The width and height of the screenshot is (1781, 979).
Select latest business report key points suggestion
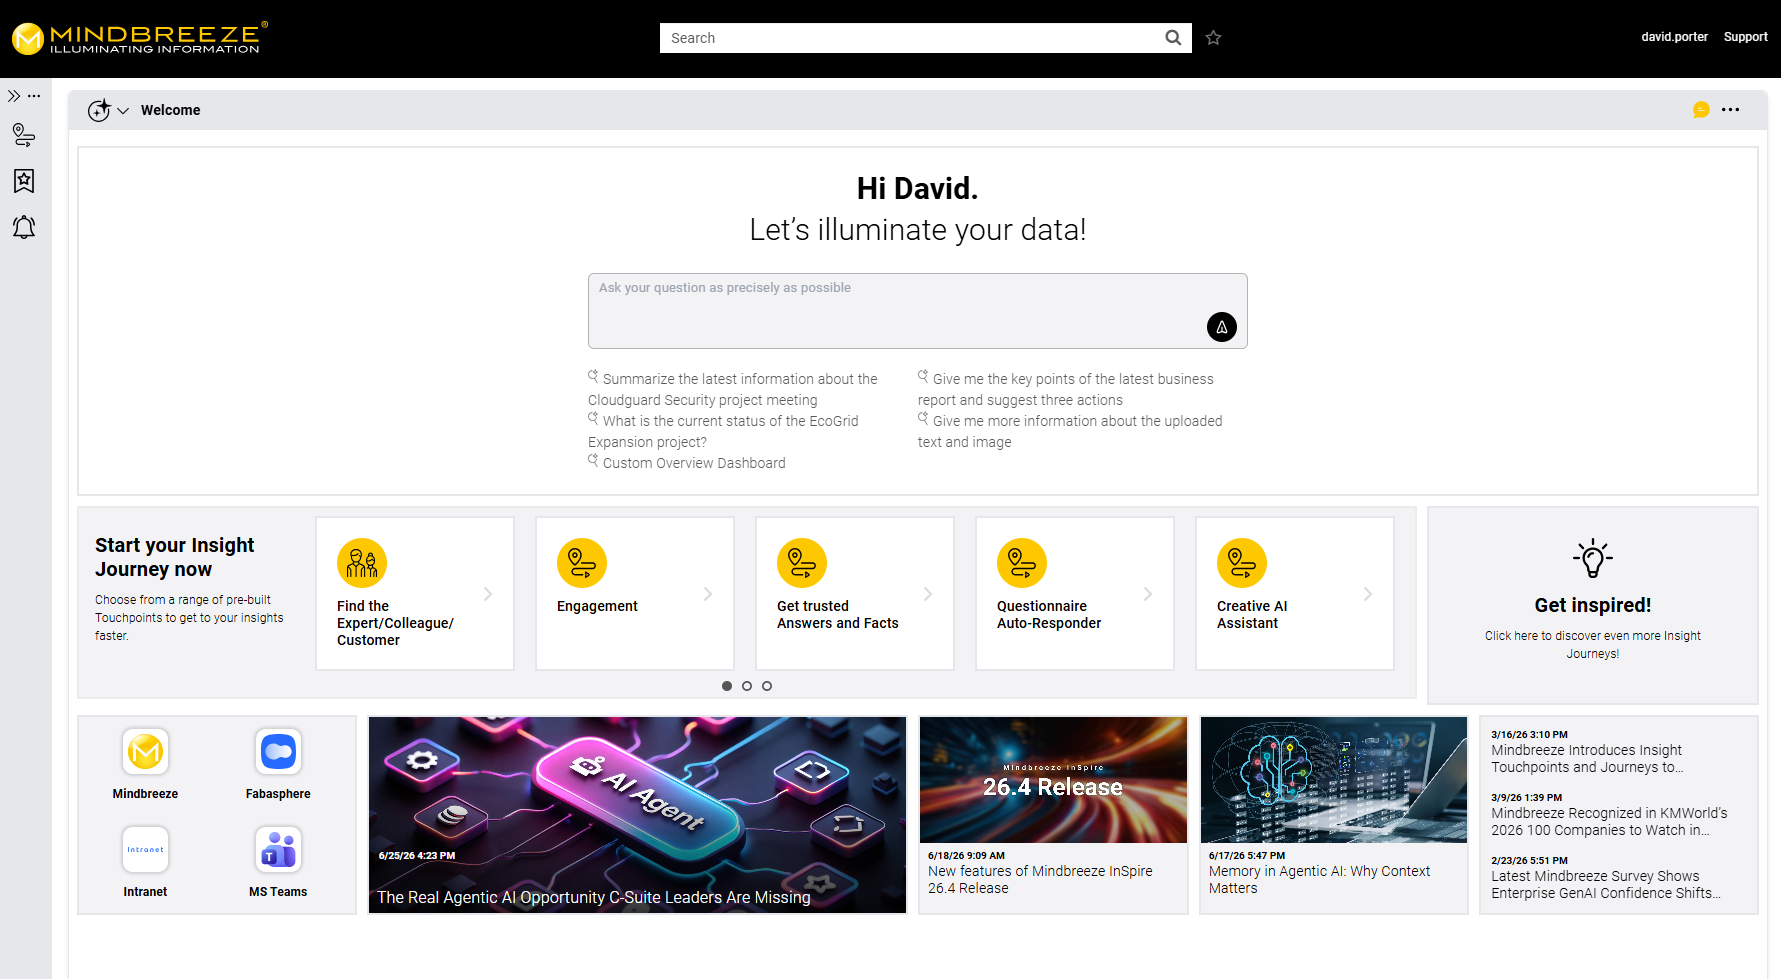coord(1066,389)
